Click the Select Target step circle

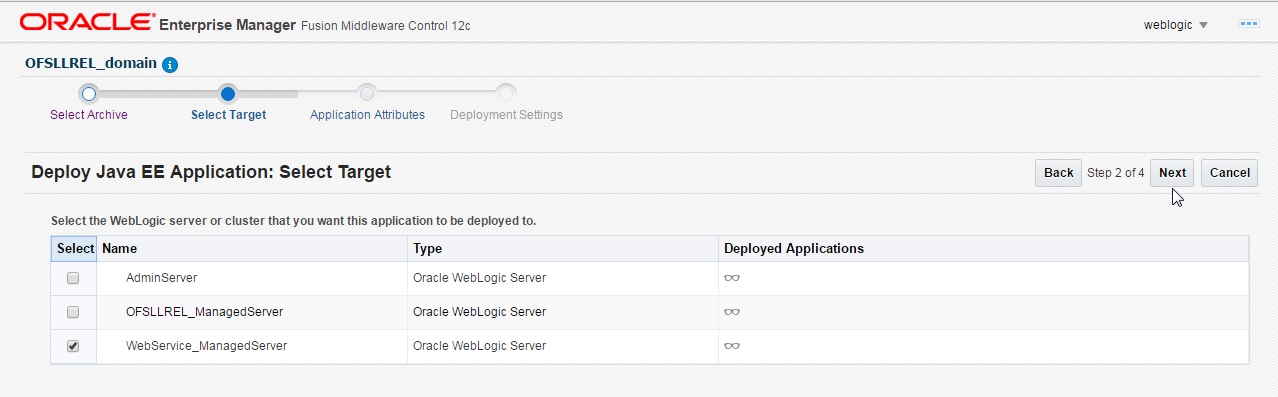228,94
